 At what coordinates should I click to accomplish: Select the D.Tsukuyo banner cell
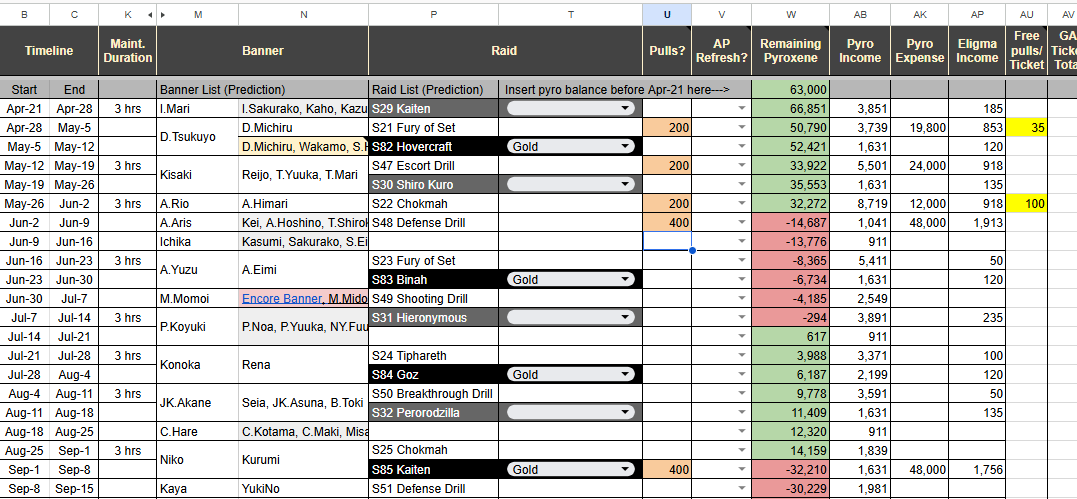198,137
